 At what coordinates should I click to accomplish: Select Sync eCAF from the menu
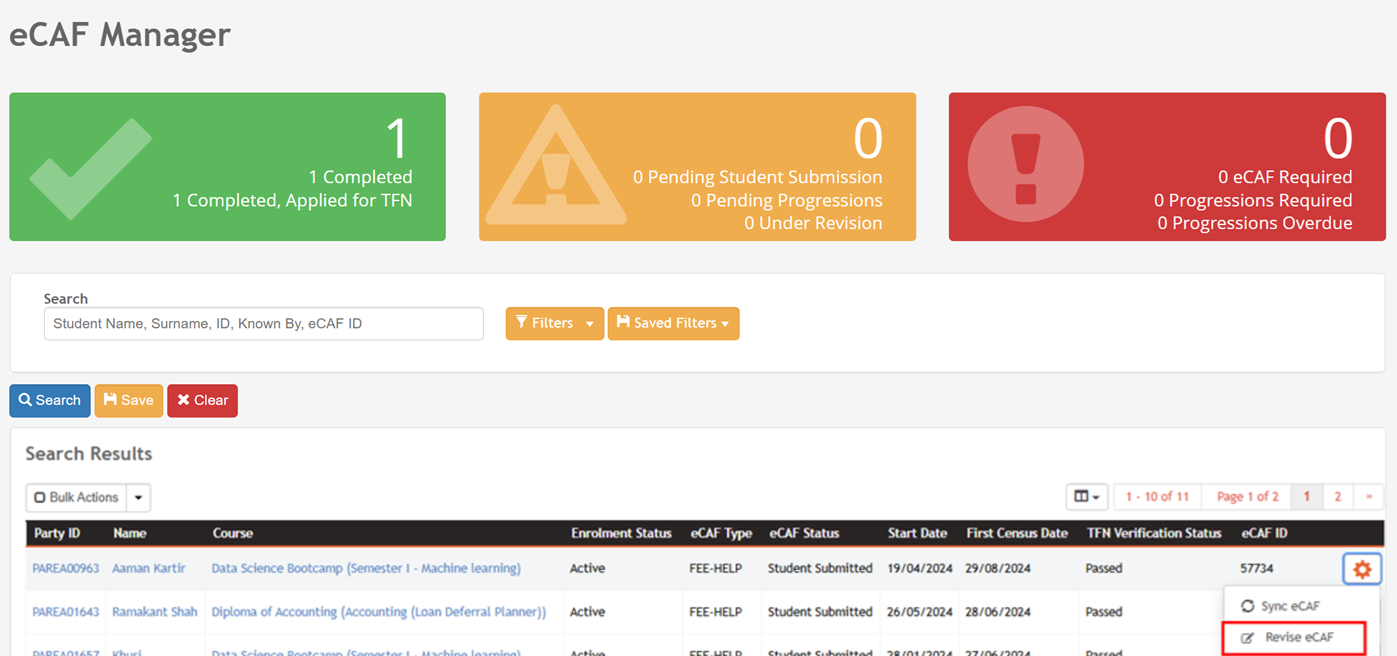click(x=1290, y=606)
